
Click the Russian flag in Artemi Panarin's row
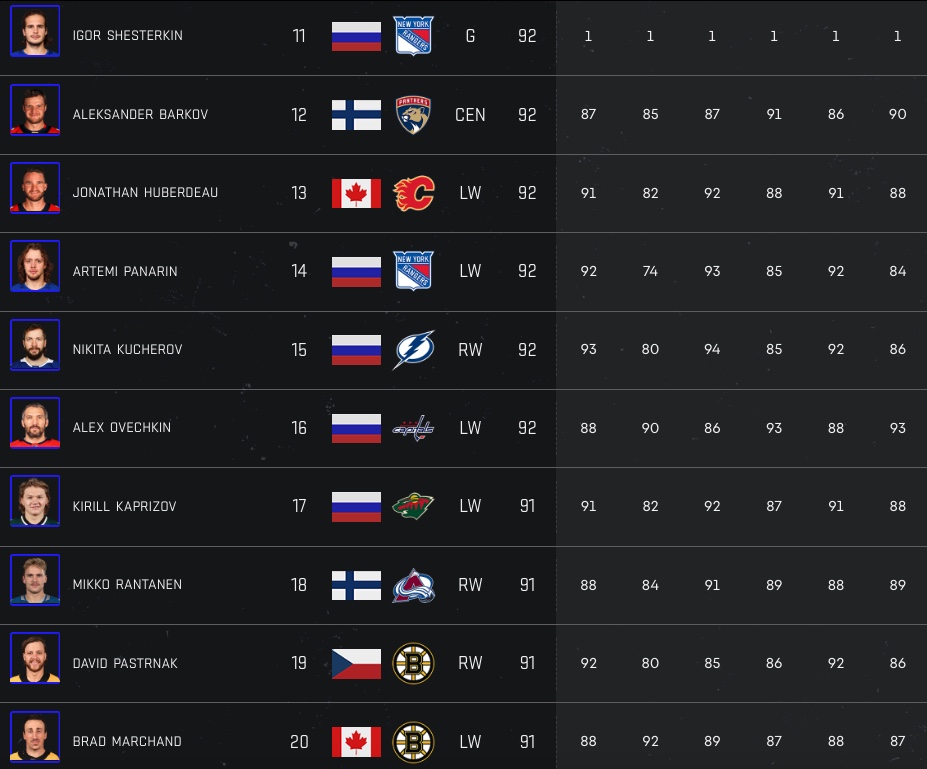(356, 271)
